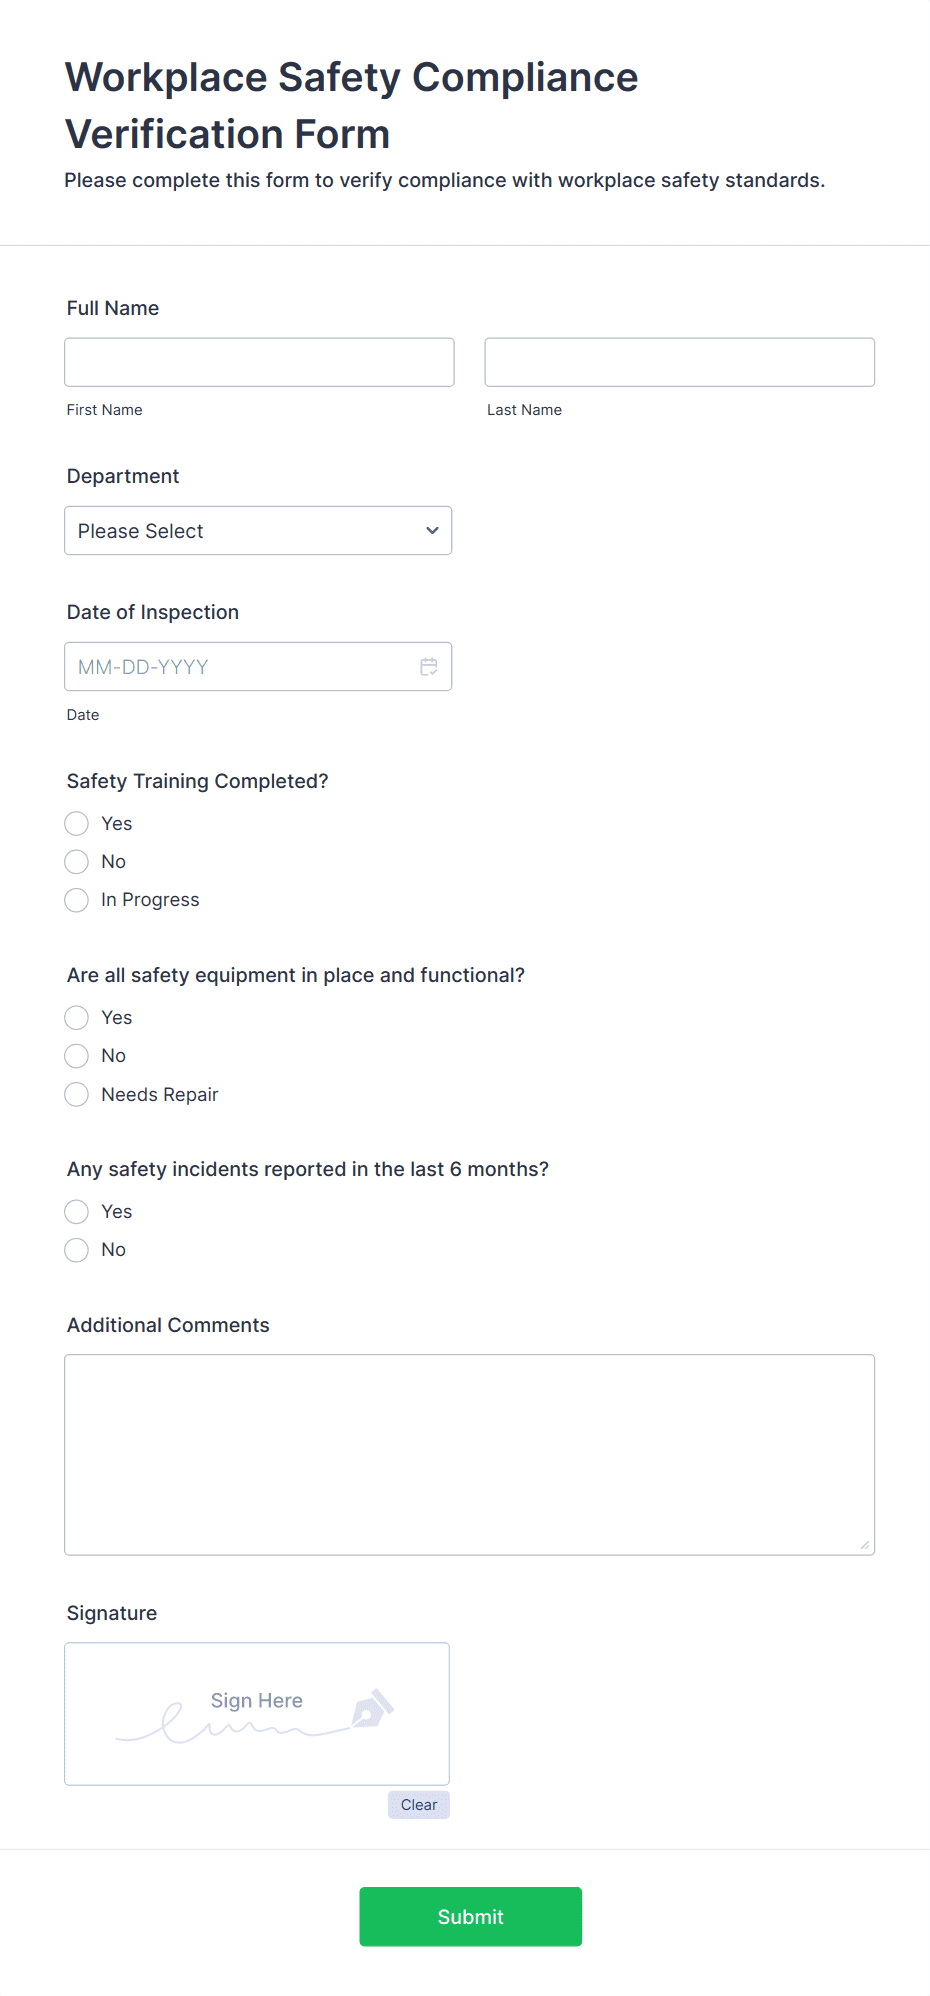Click the Date of Inspection field
Image resolution: width=930 pixels, height=1996 pixels.
tap(240, 667)
